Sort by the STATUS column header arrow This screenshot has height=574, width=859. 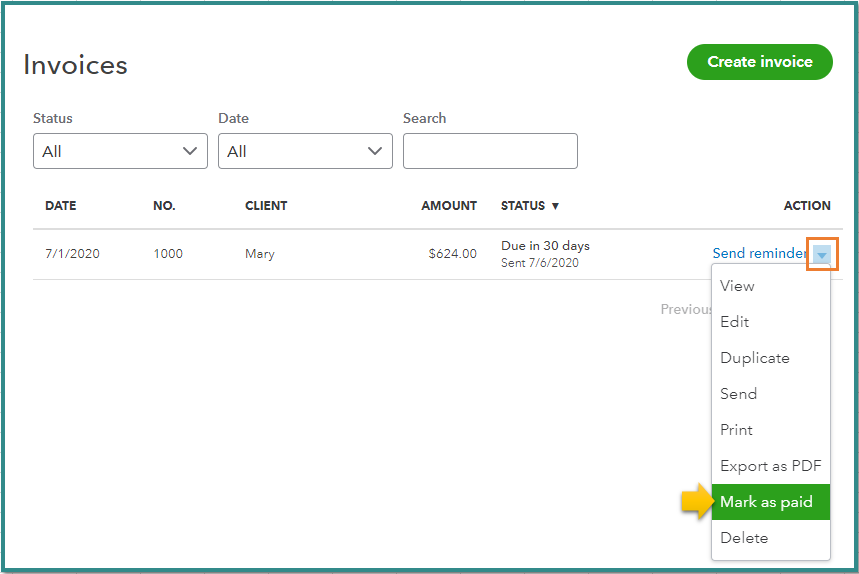pos(555,206)
